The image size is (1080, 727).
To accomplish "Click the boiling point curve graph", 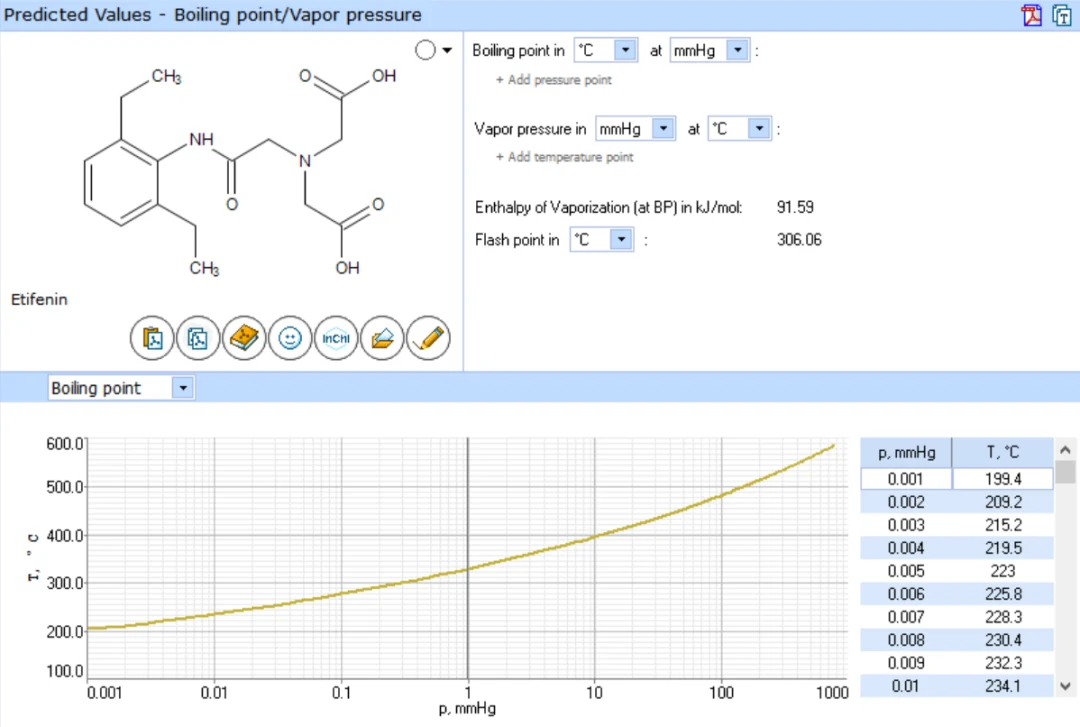I will pos(468,558).
